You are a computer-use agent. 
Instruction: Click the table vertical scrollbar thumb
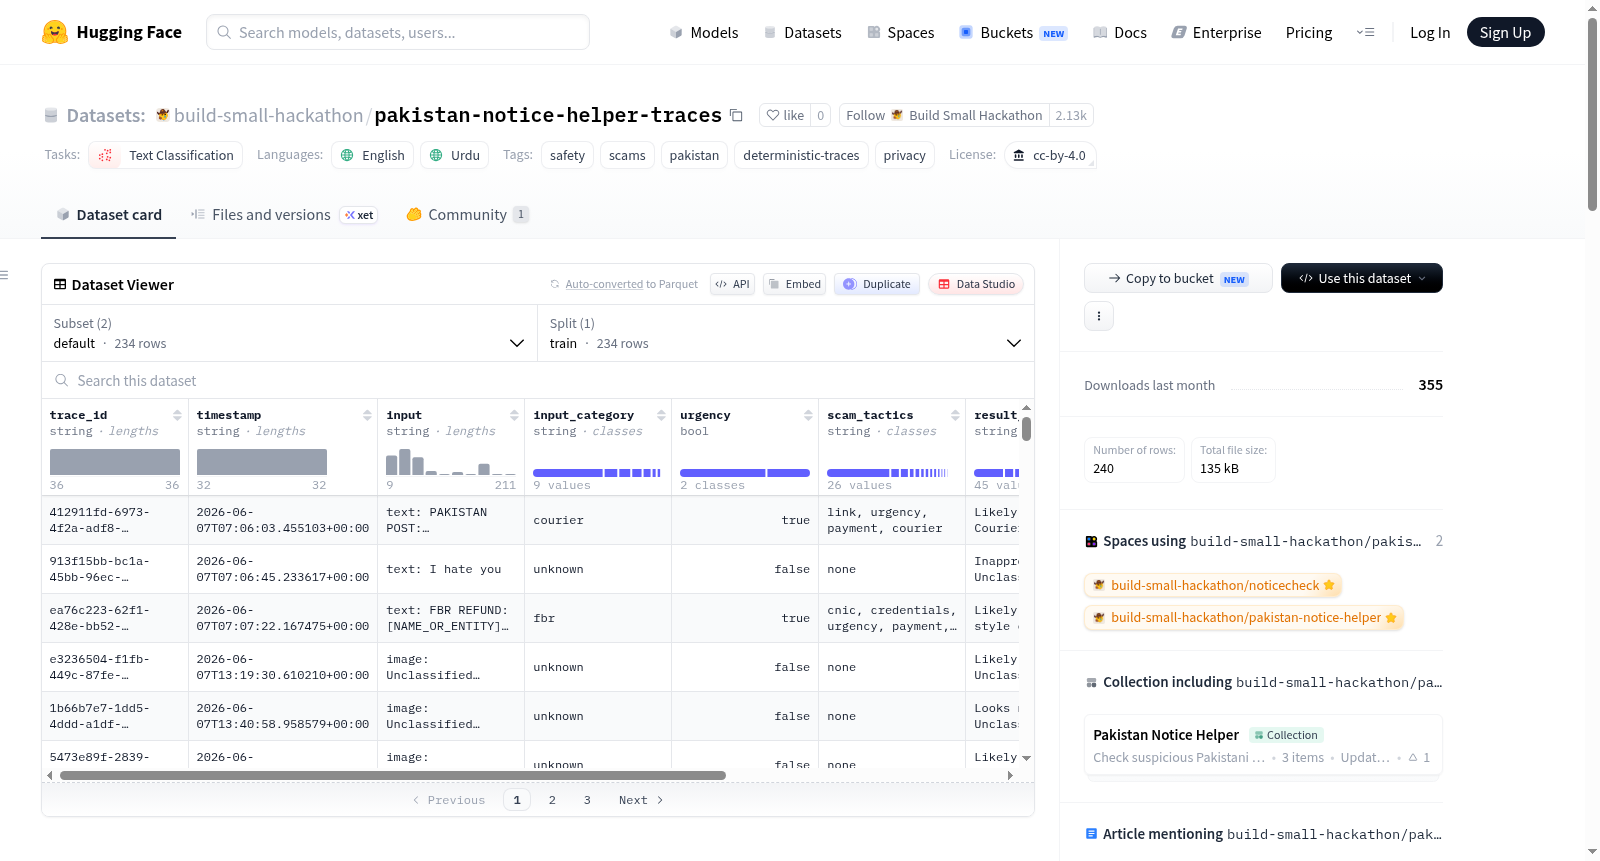[1026, 429]
